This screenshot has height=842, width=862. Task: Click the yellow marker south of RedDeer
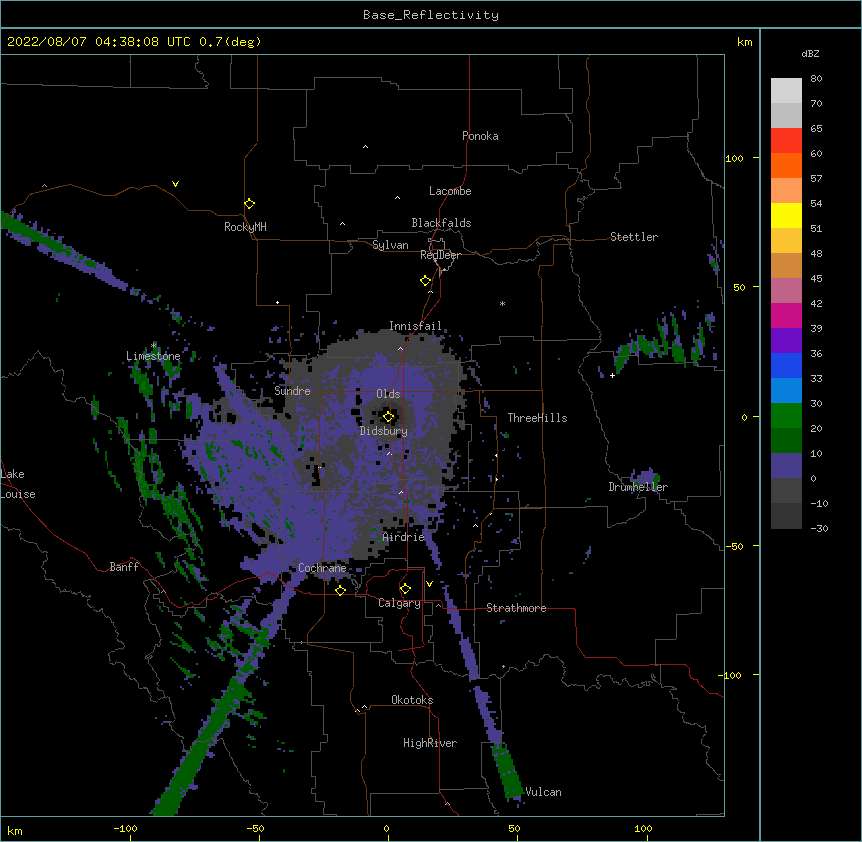click(x=426, y=281)
